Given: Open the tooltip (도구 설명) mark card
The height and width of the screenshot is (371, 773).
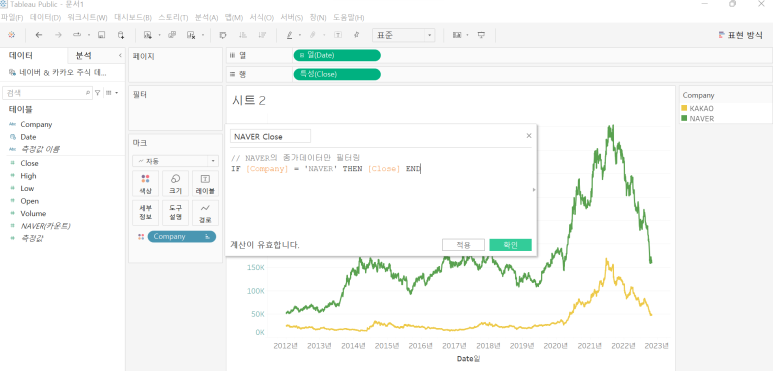Looking at the screenshot, I should pos(176,212).
